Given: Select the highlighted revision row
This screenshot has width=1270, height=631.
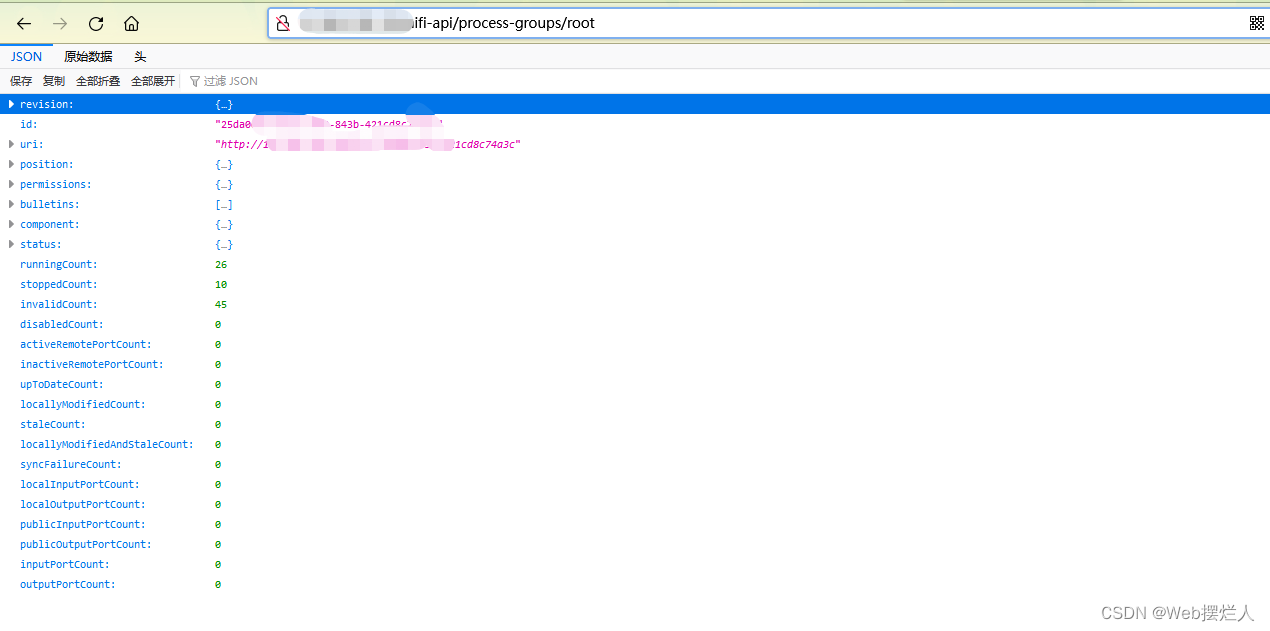Looking at the screenshot, I should (x=400, y=103).
